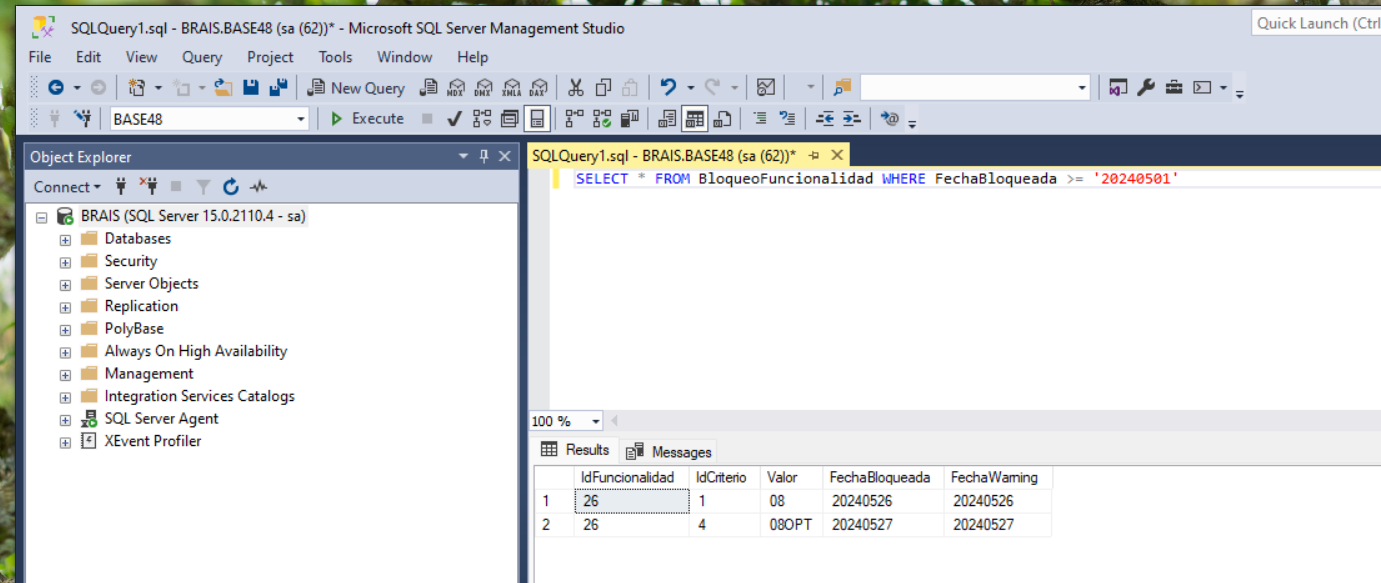Open Activity Monitor in Object Explorer toolbar

point(259,186)
